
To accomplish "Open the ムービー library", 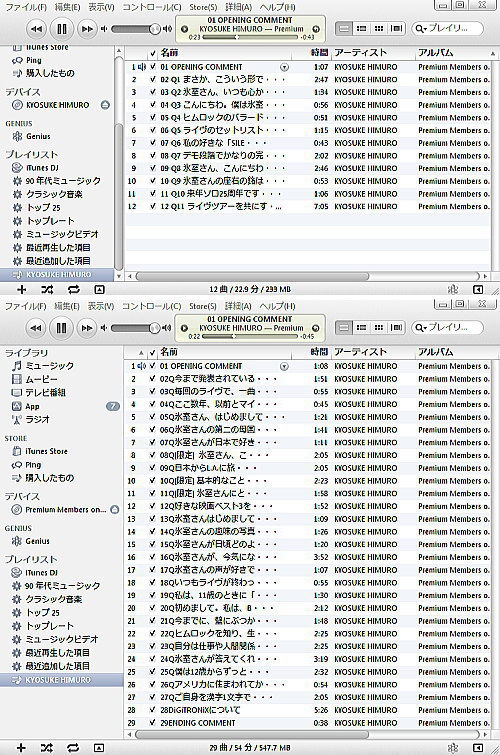I will [x=41, y=379].
